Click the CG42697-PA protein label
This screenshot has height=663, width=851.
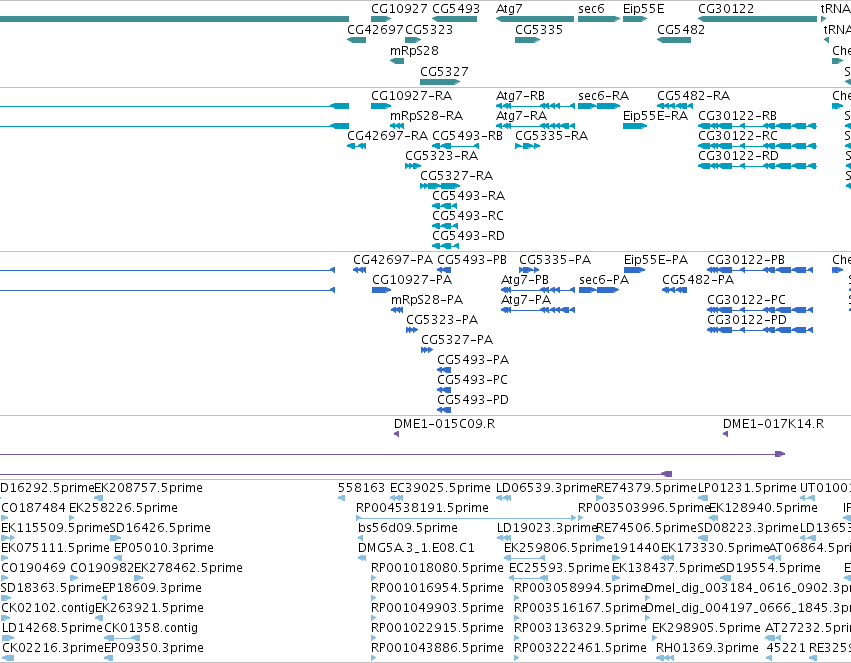(x=393, y=260)
